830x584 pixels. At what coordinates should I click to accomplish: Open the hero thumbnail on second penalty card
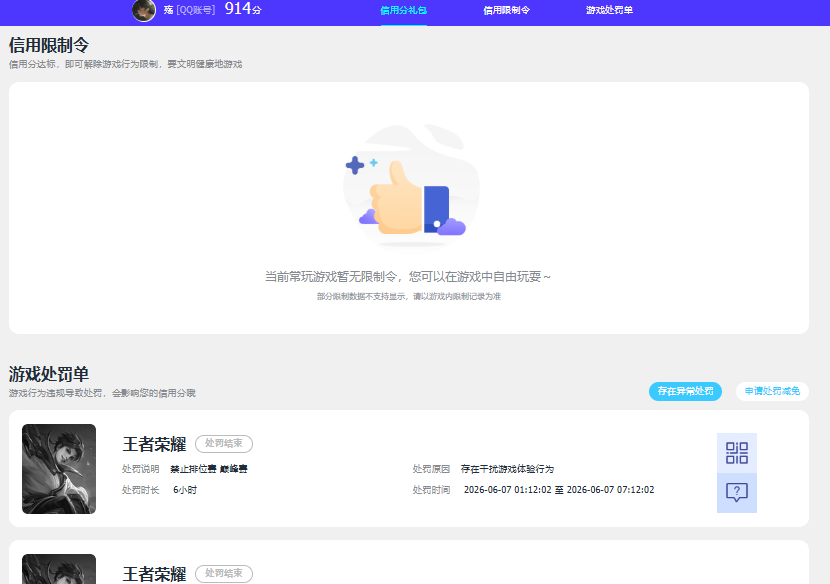59,569
